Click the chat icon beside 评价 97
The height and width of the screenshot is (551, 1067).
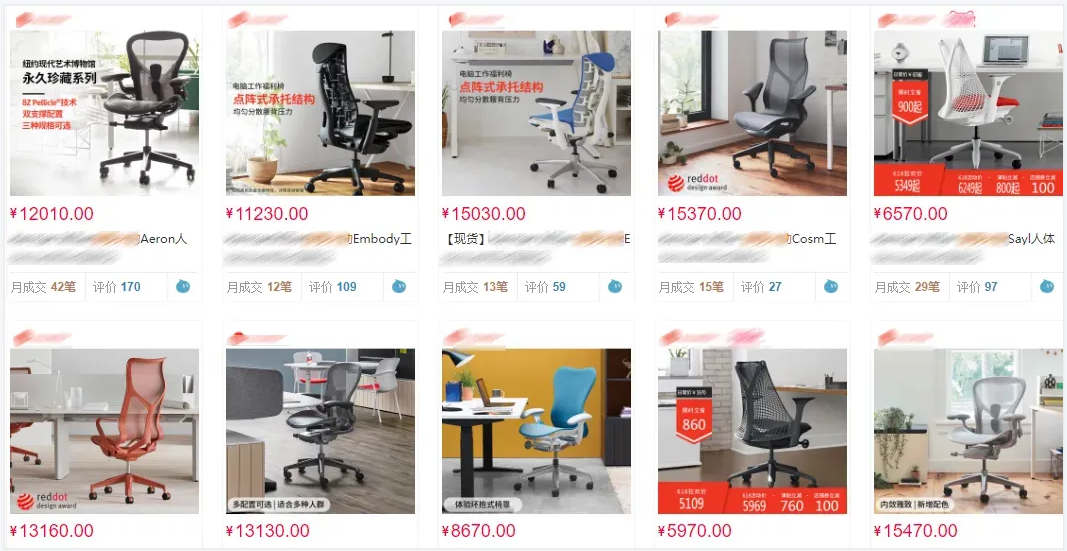click(1047, 286)
